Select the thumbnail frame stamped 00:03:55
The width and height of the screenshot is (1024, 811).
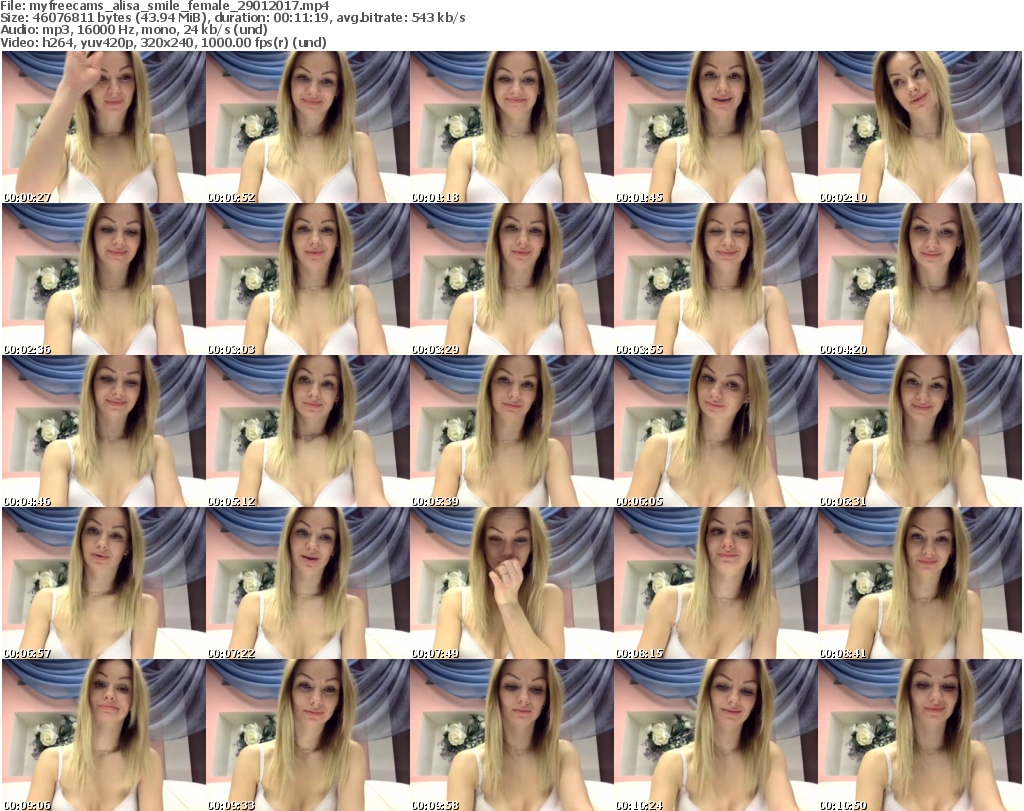pyautogui.click(x=716, y=279)
